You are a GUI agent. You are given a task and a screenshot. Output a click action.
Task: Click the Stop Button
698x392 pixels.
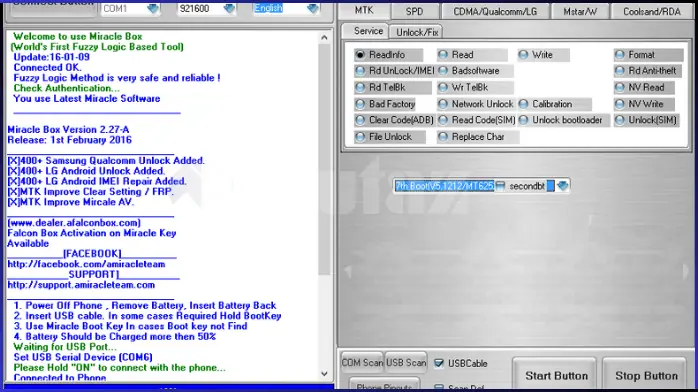[x=646, y=376]
